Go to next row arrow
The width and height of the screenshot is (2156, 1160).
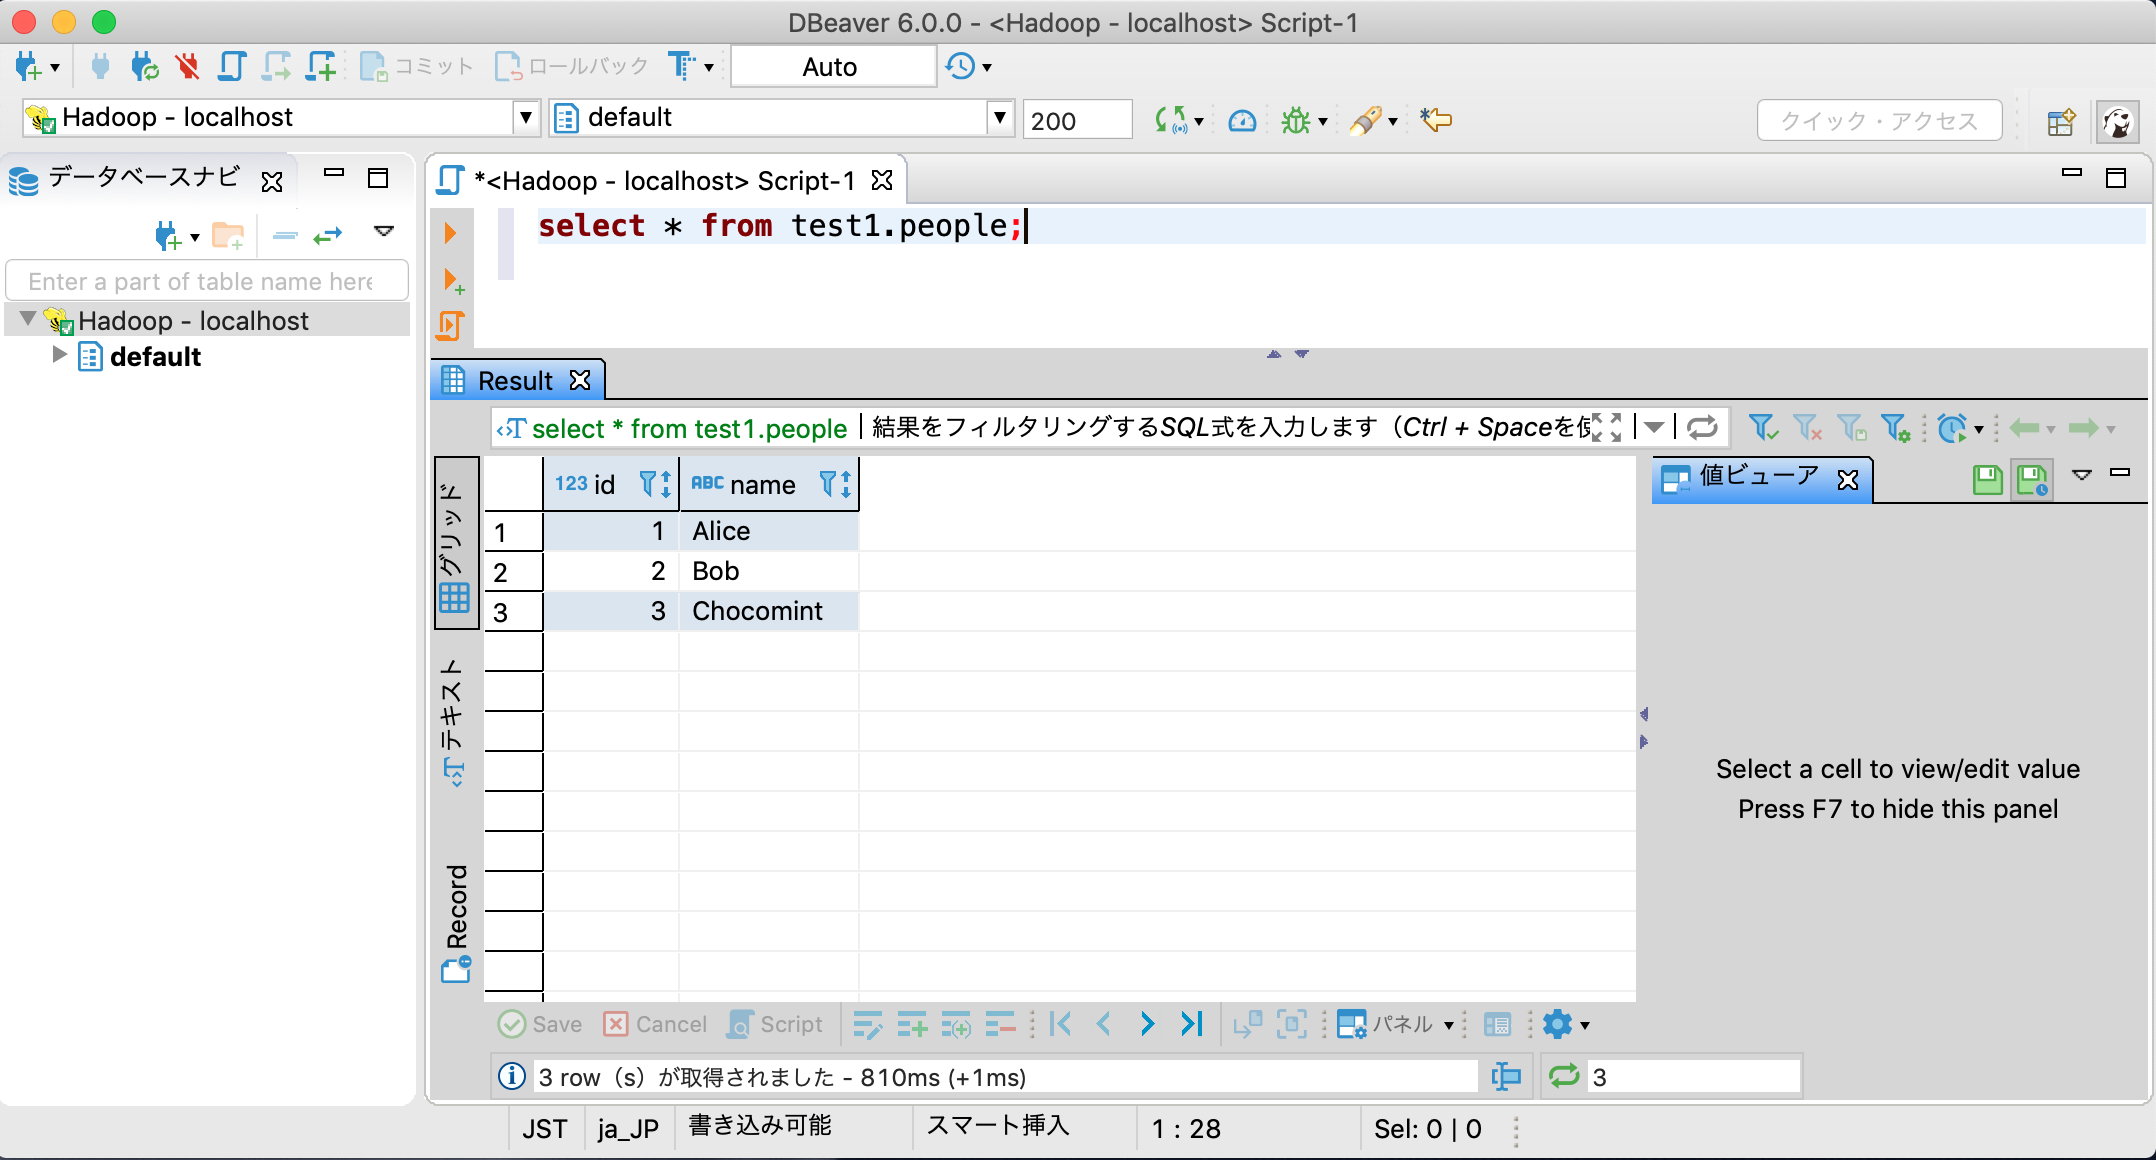pos(1147,1024)
